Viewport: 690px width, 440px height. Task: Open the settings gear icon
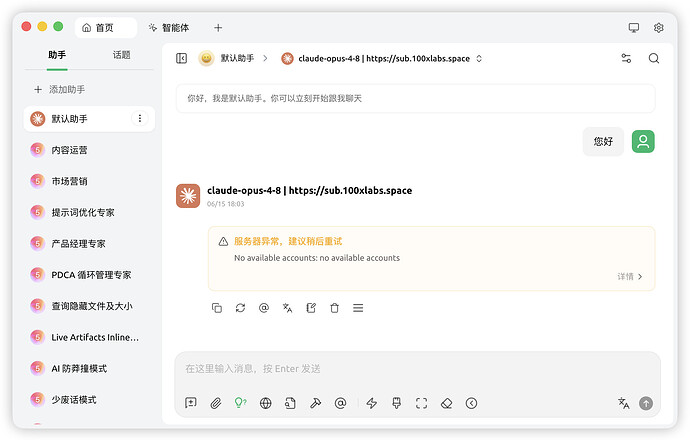tap(658, 28)
